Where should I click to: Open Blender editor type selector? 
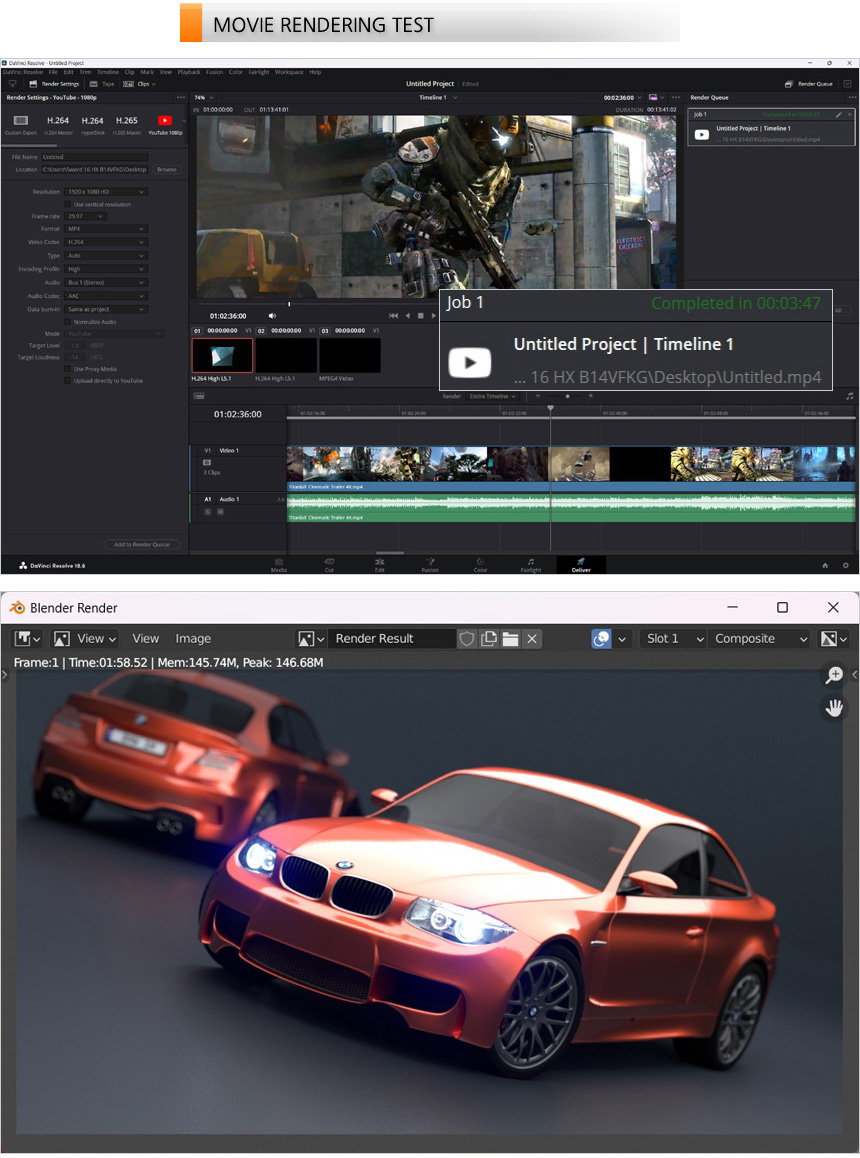click(x=27, y=639)
